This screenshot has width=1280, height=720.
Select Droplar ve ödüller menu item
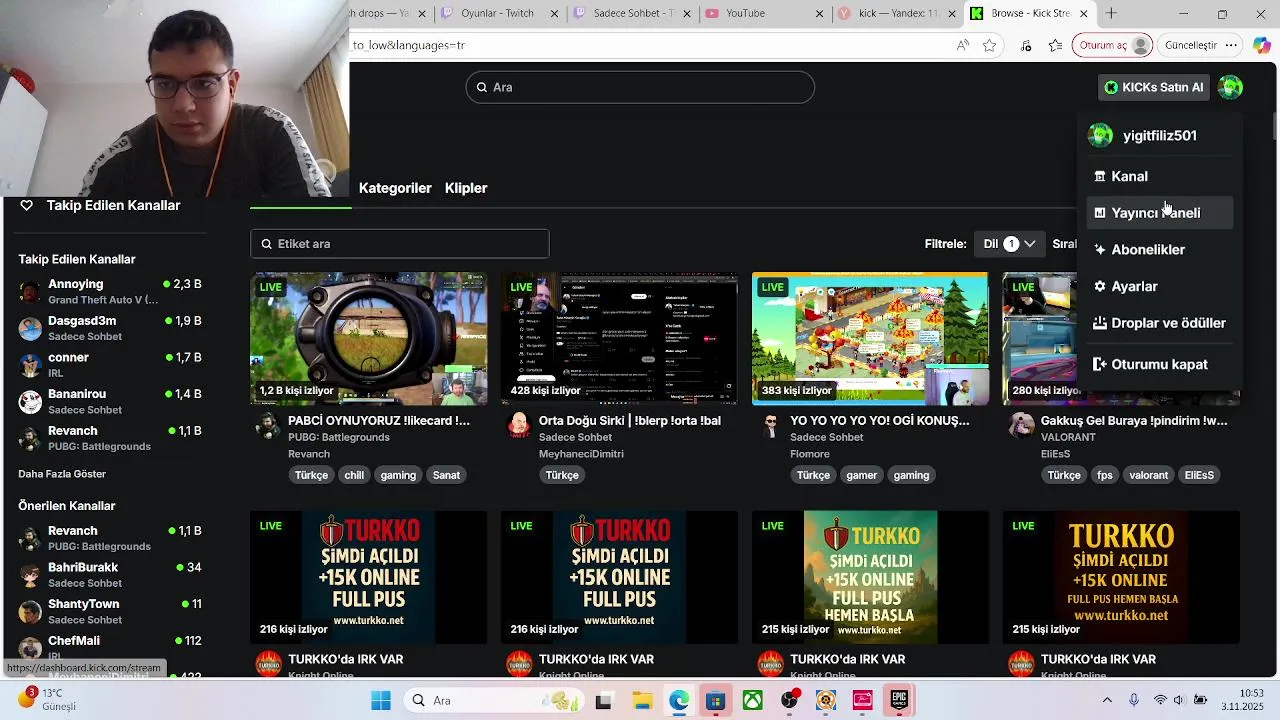(1159, 323)
